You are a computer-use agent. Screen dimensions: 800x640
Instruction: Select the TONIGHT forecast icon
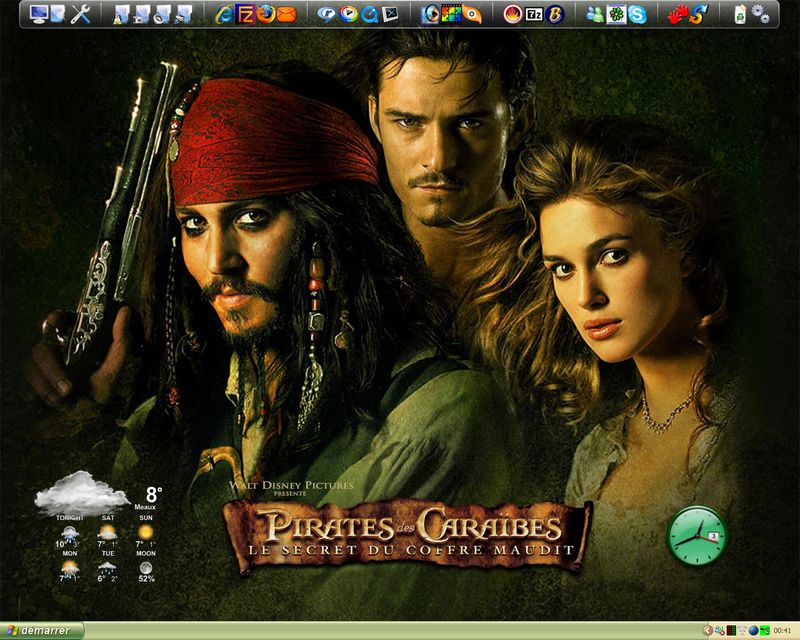click(70, 534)
